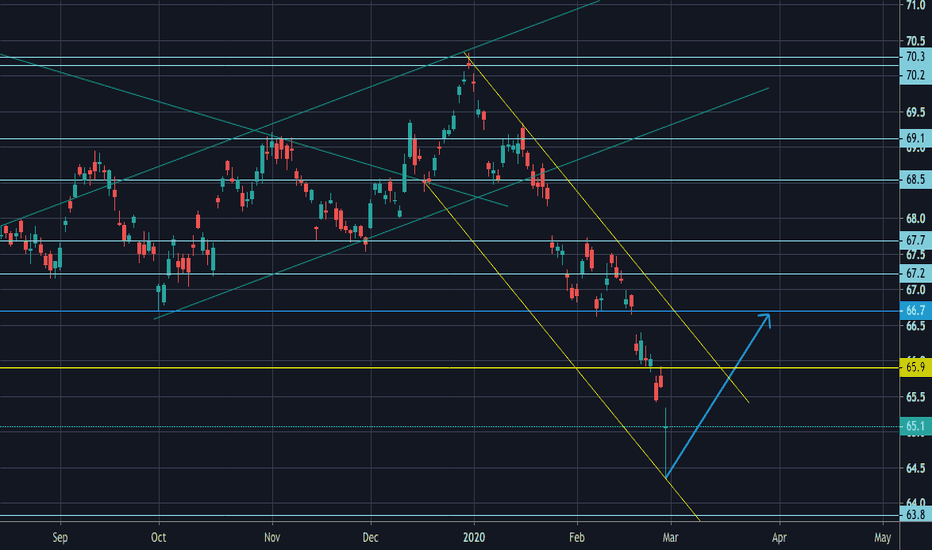Click the Apr label on time axis

point(779,538)
